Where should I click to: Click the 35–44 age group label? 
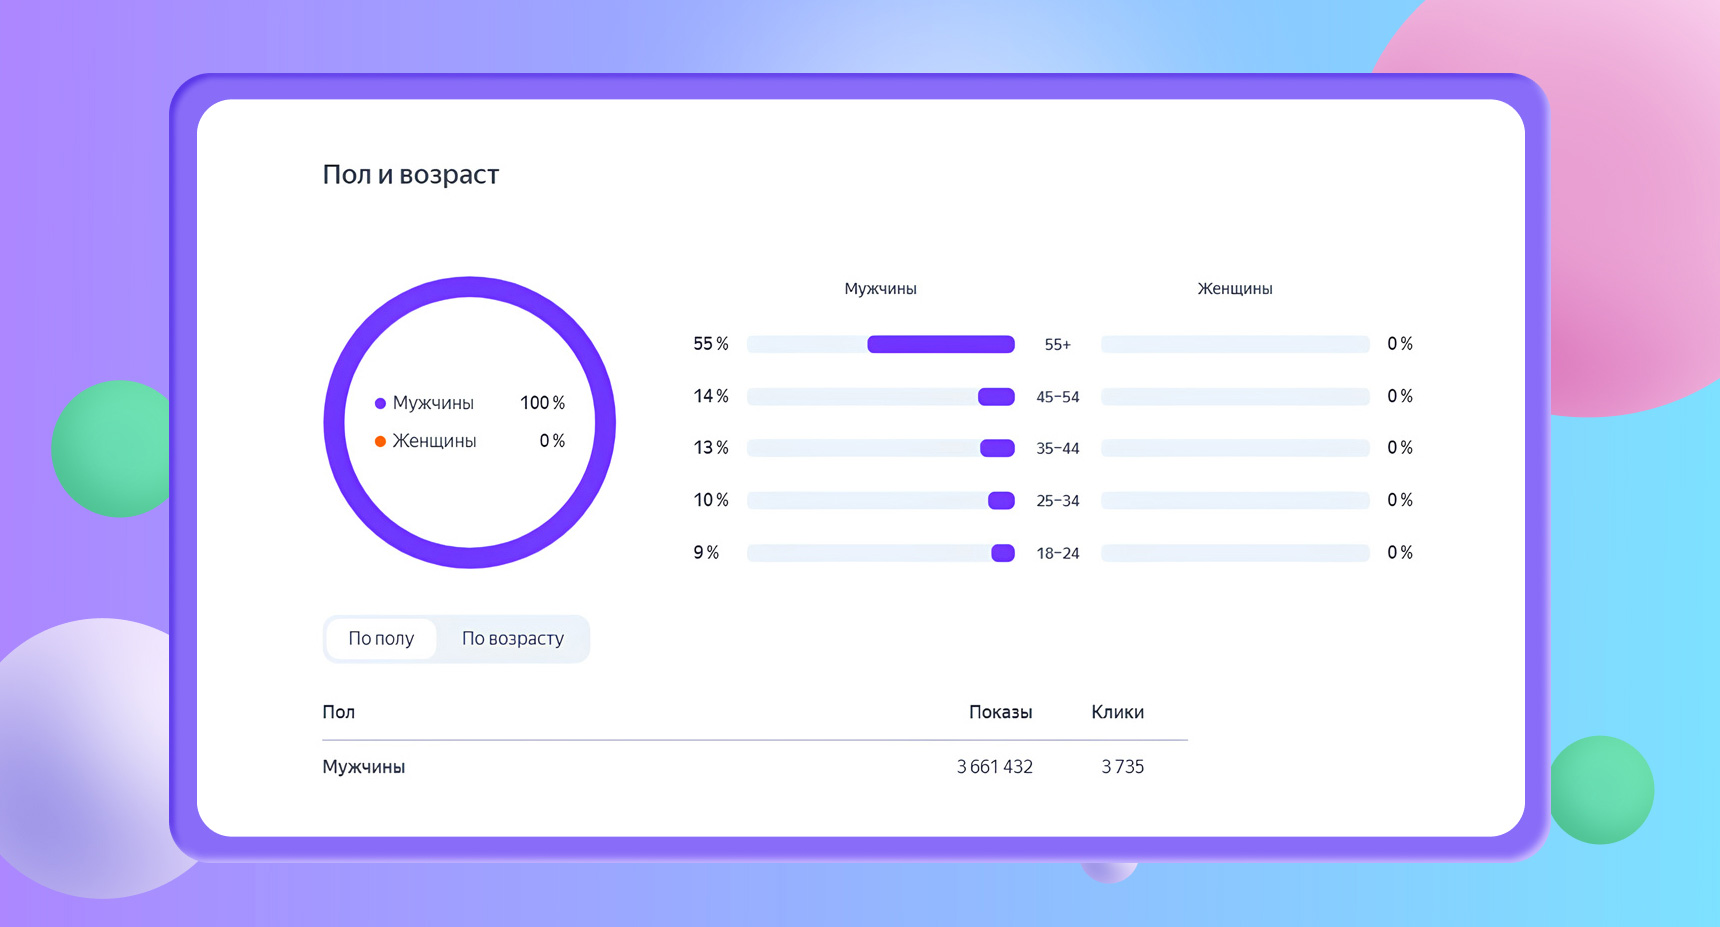click(x=1058, y=449)
